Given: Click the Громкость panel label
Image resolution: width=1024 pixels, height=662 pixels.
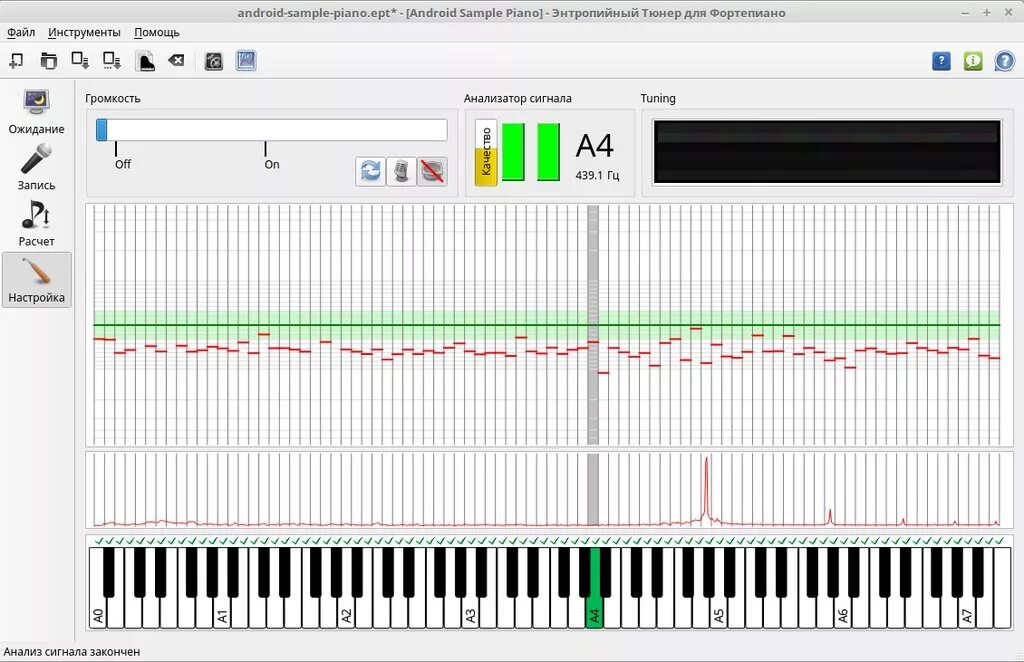Looking at the screenshot, I should coord(112,98).
